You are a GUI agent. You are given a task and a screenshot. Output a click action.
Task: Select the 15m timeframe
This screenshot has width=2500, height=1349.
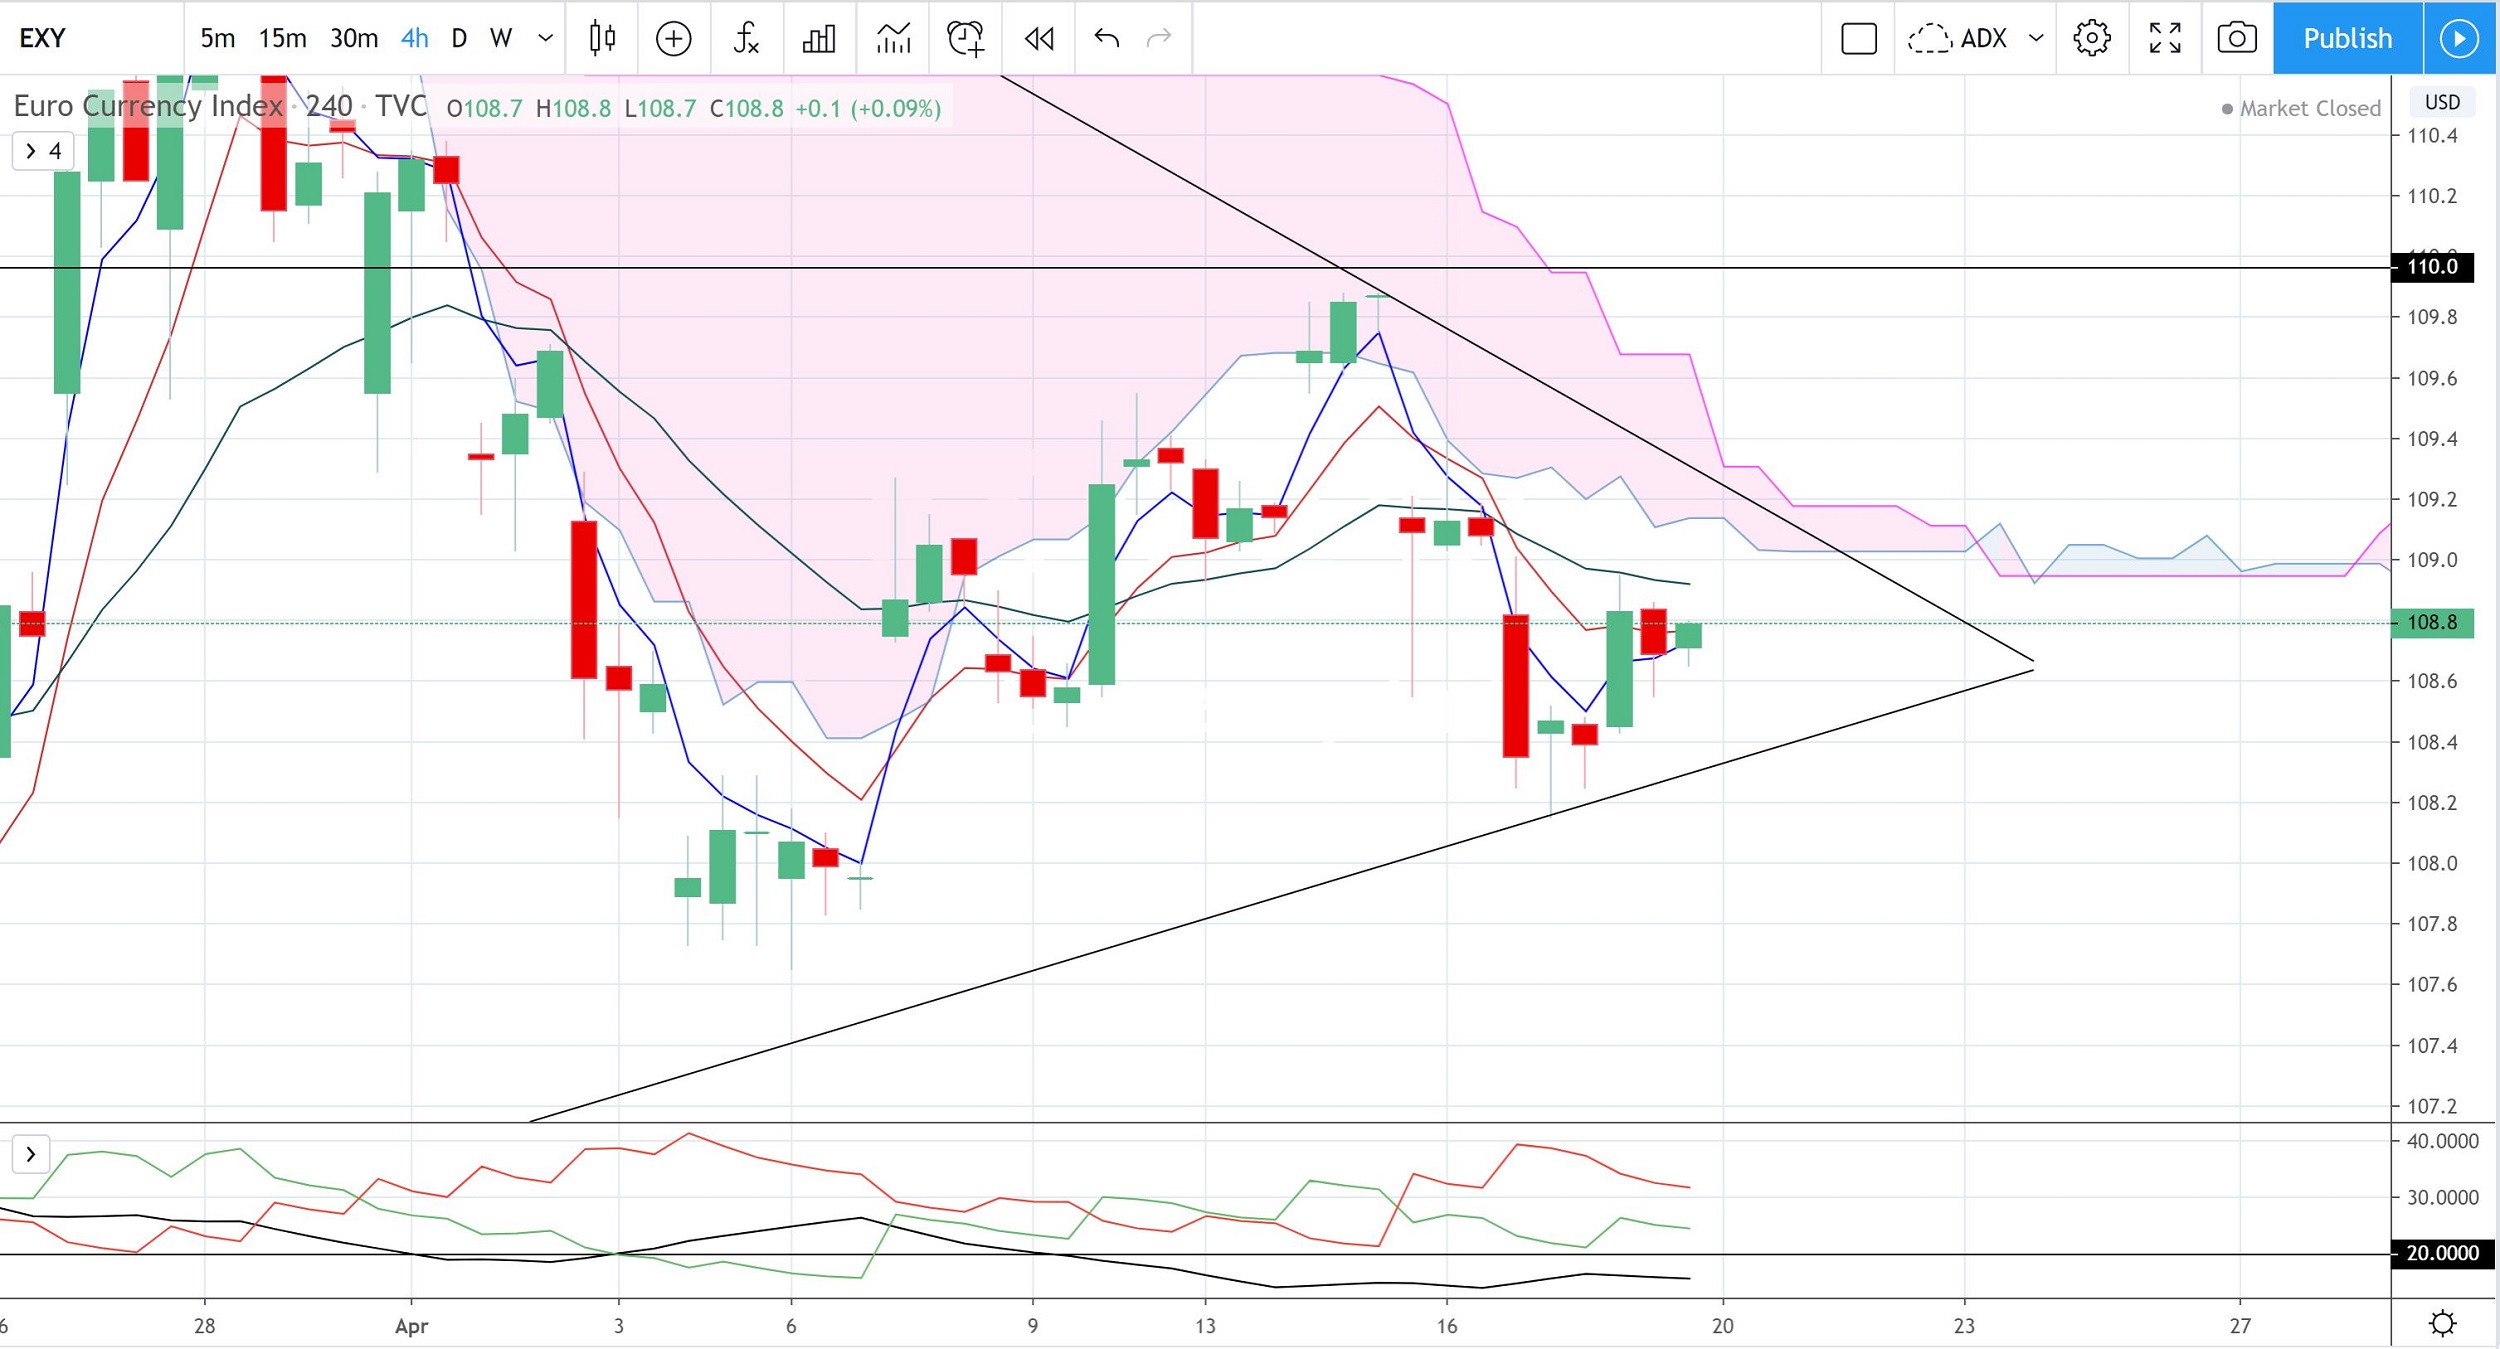point(282,38)
